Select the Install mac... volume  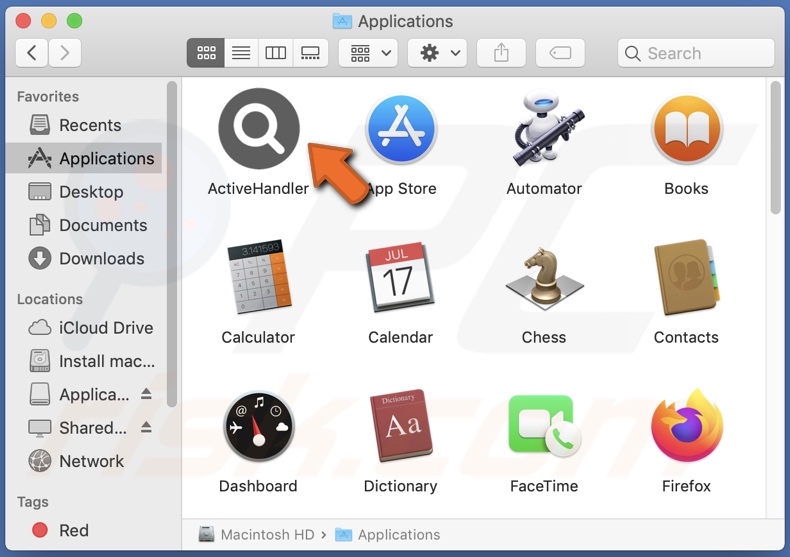click(x=83, y=361)
